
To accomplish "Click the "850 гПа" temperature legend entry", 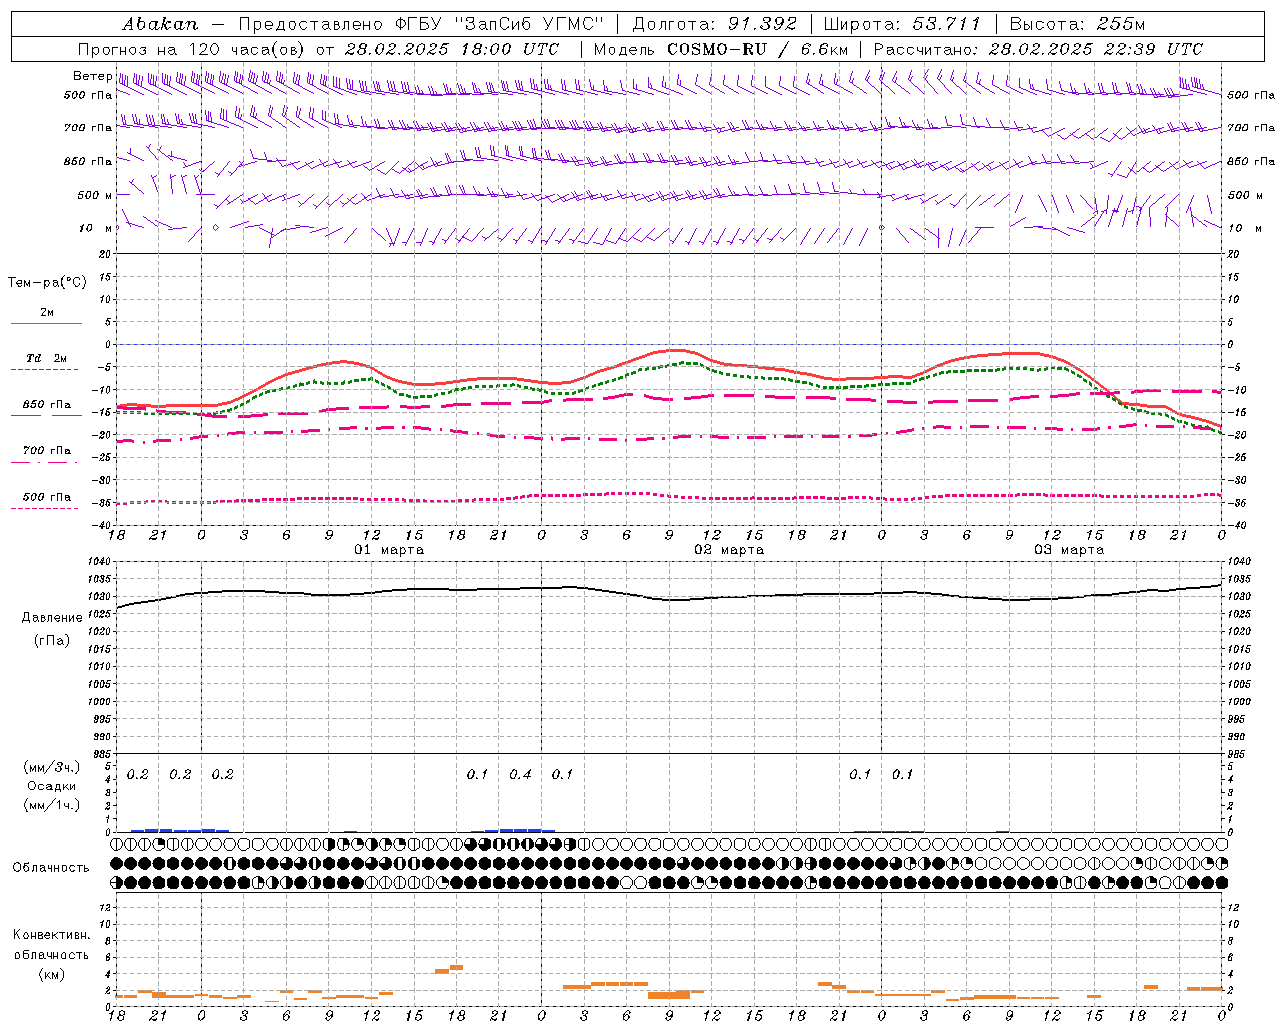I will (x=47, y=405).
